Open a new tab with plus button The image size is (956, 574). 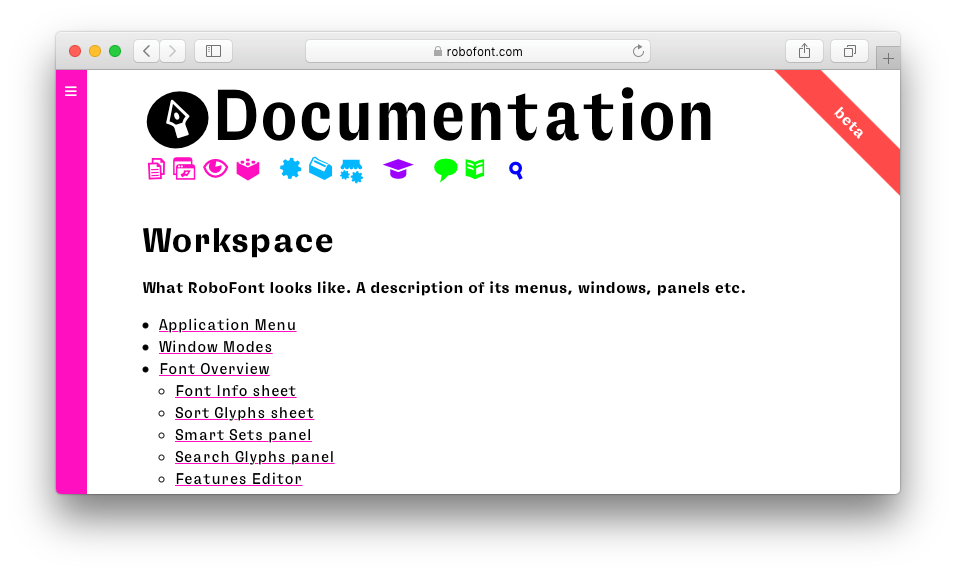click(x=888, y=59)
